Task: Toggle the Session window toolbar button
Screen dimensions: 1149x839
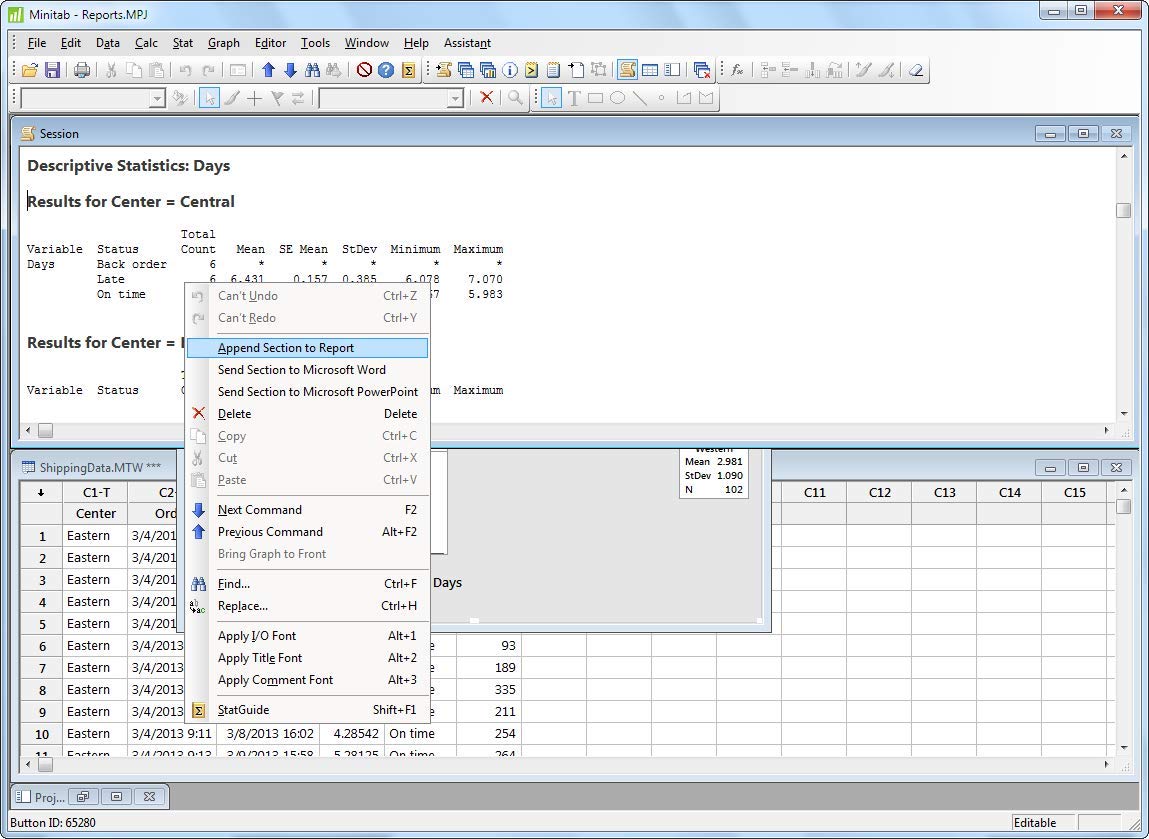Action: click(x=627, y=70)
